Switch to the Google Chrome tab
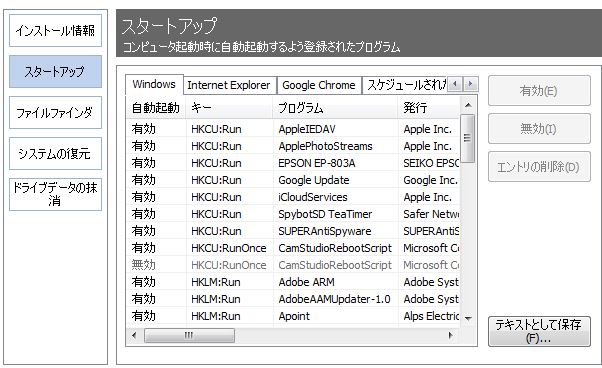Viewport: 602px width, 368px height. pos(319,85)
